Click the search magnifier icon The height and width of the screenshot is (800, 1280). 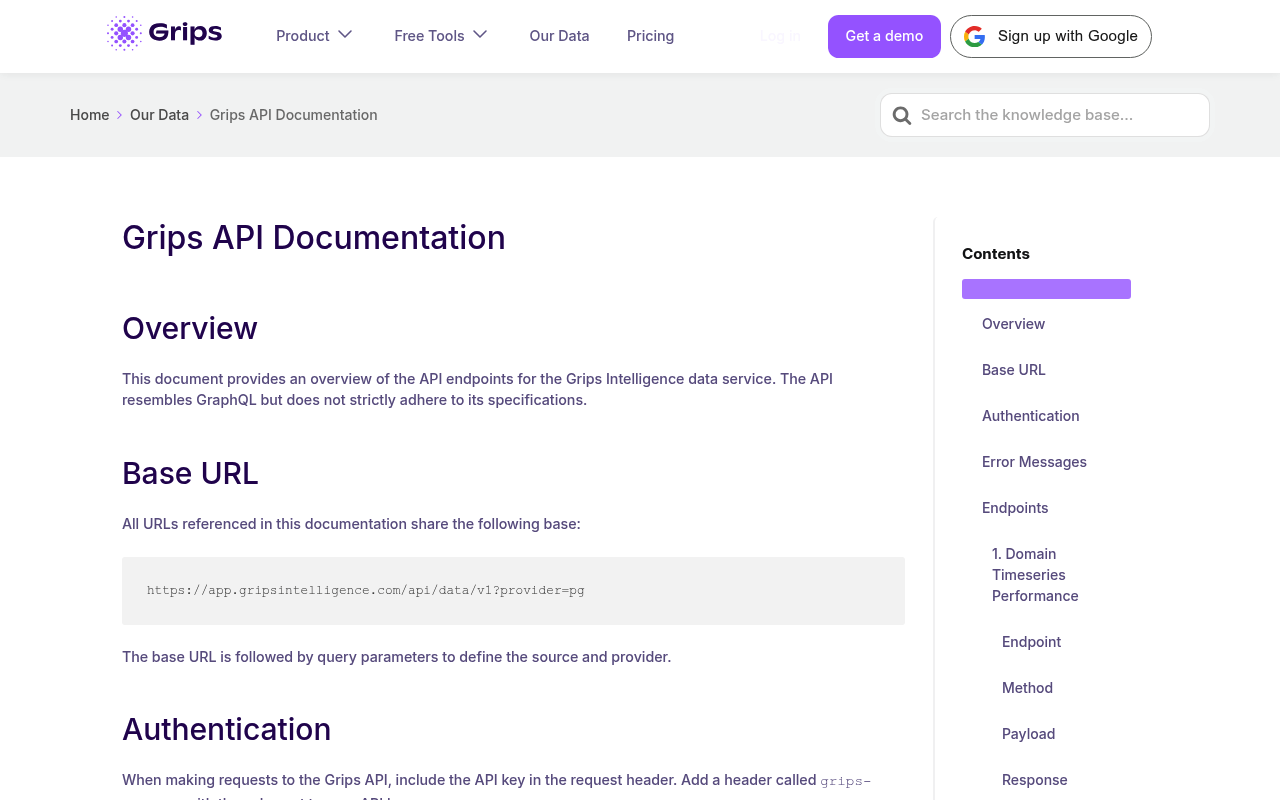click(902, 116)
